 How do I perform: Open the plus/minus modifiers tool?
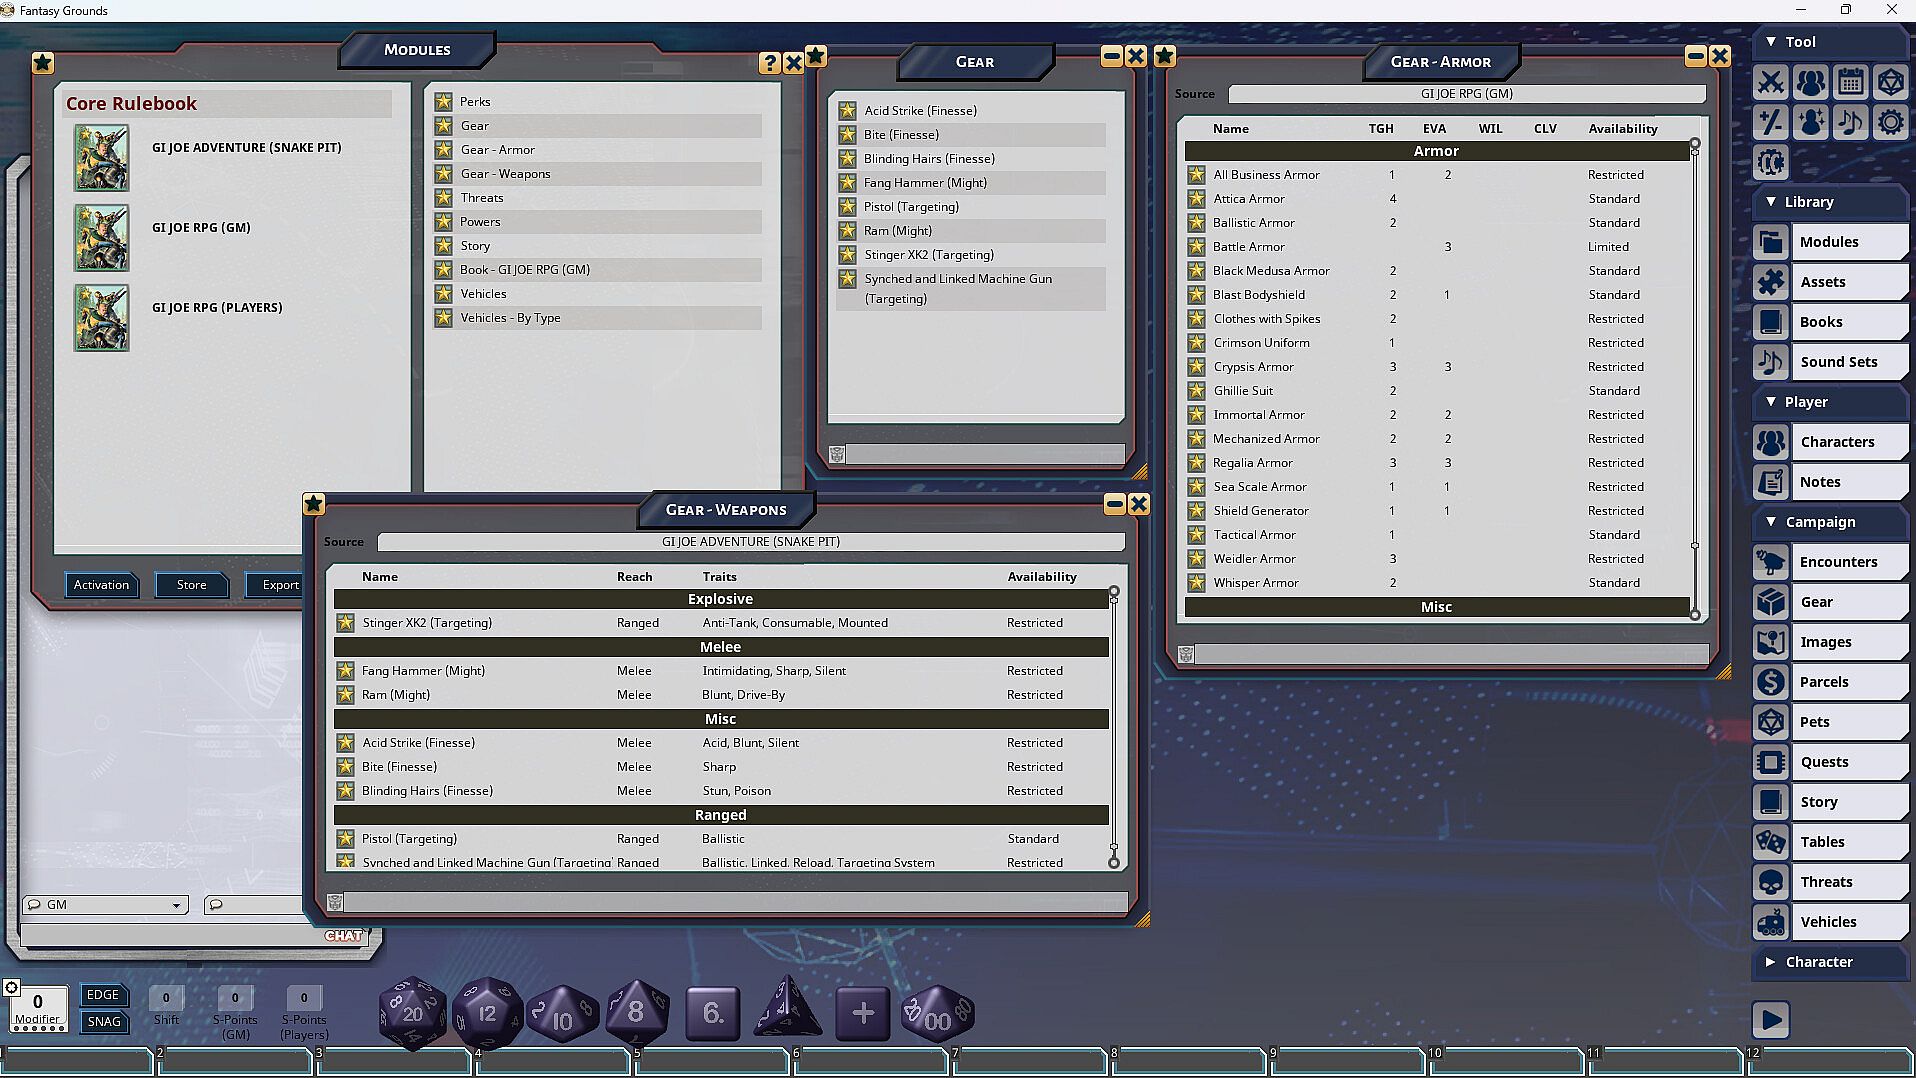pyautogui.click(x=1770, y=122)
